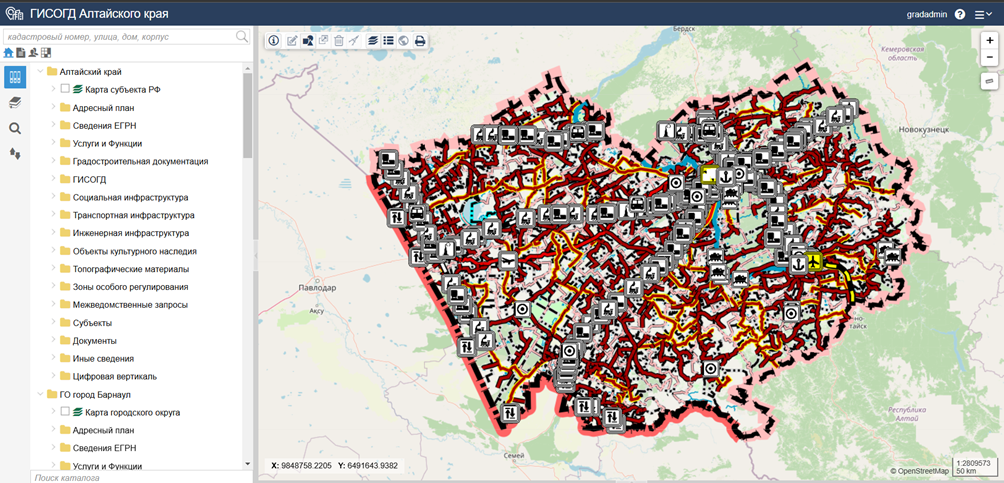Expand the Градостроительная документация folder
The image size is (1004, 483).
tap(53, 161)
